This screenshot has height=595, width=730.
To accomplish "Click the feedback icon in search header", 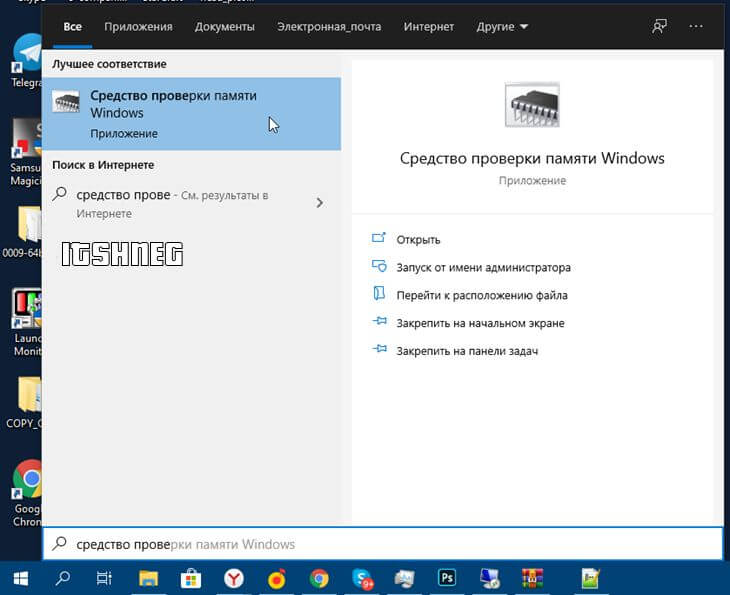I will coord(659,27).
